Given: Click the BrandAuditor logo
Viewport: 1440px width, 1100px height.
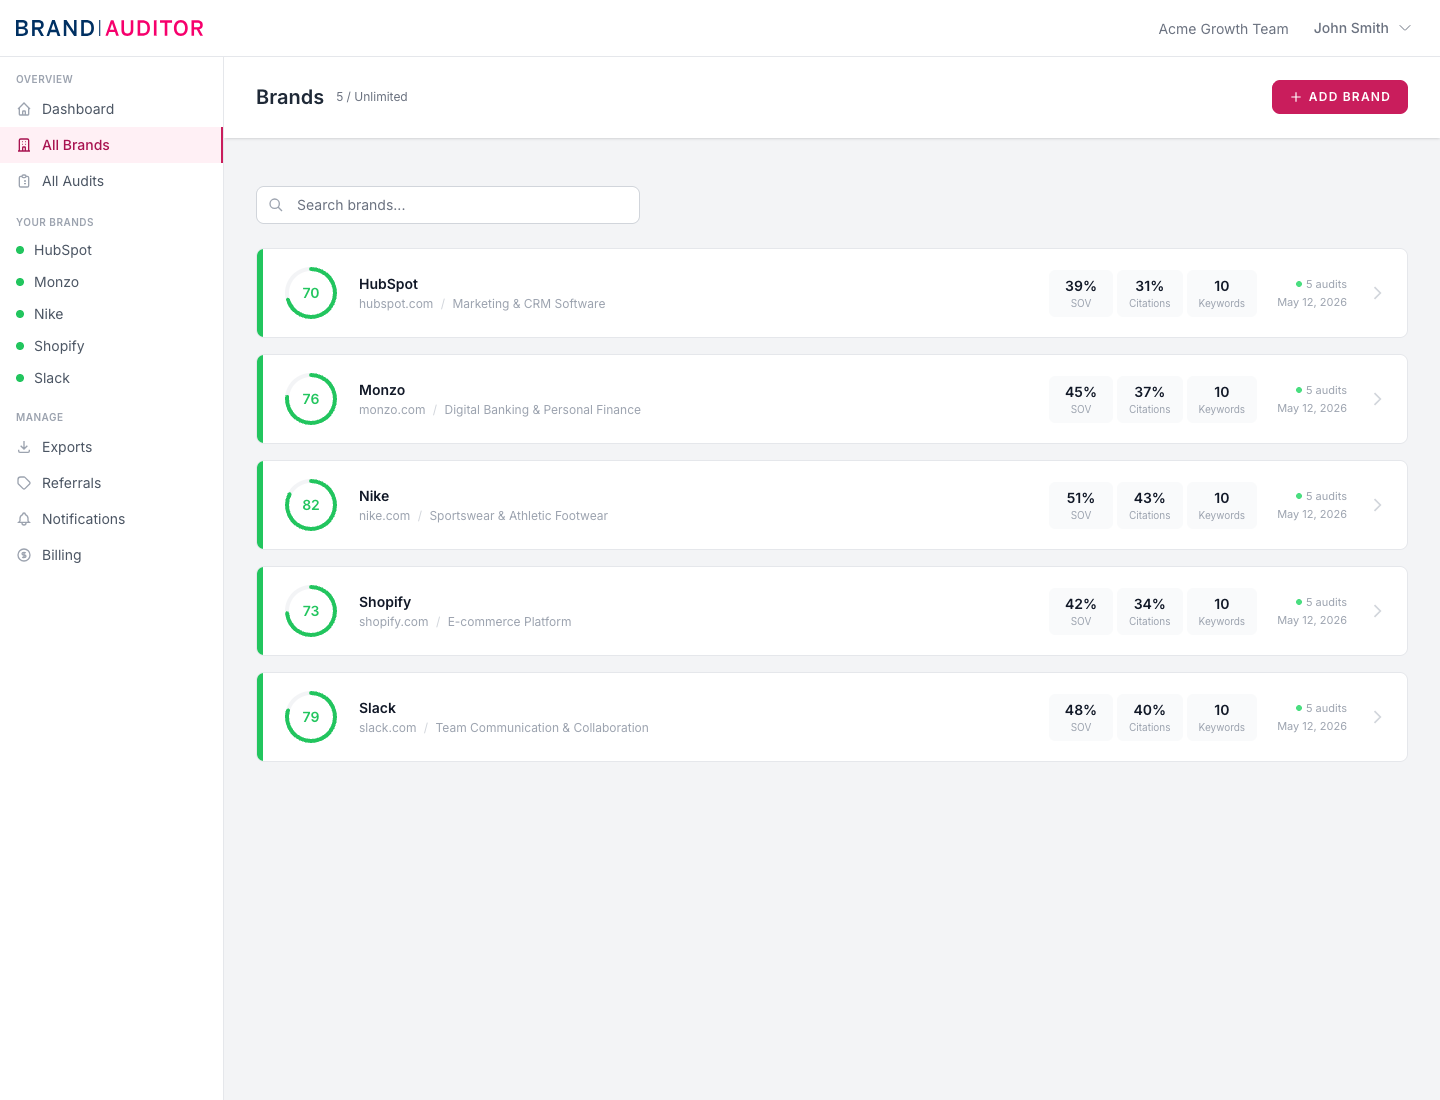Looking at the screenshot, I should pos(109,28).
